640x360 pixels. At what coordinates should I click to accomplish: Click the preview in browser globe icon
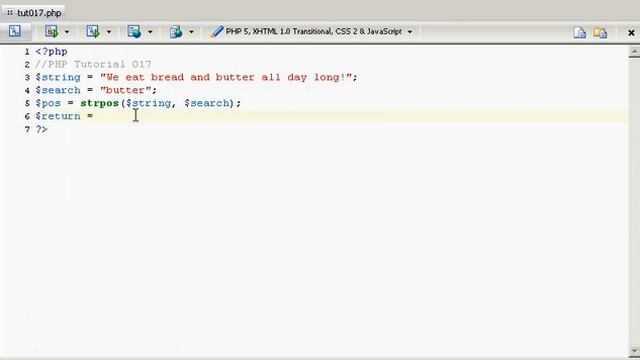tap(134, 31)
